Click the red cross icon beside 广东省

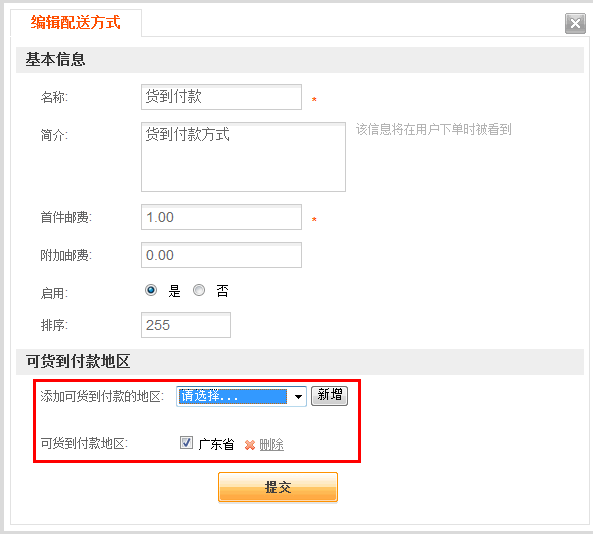tap(250, 445)
